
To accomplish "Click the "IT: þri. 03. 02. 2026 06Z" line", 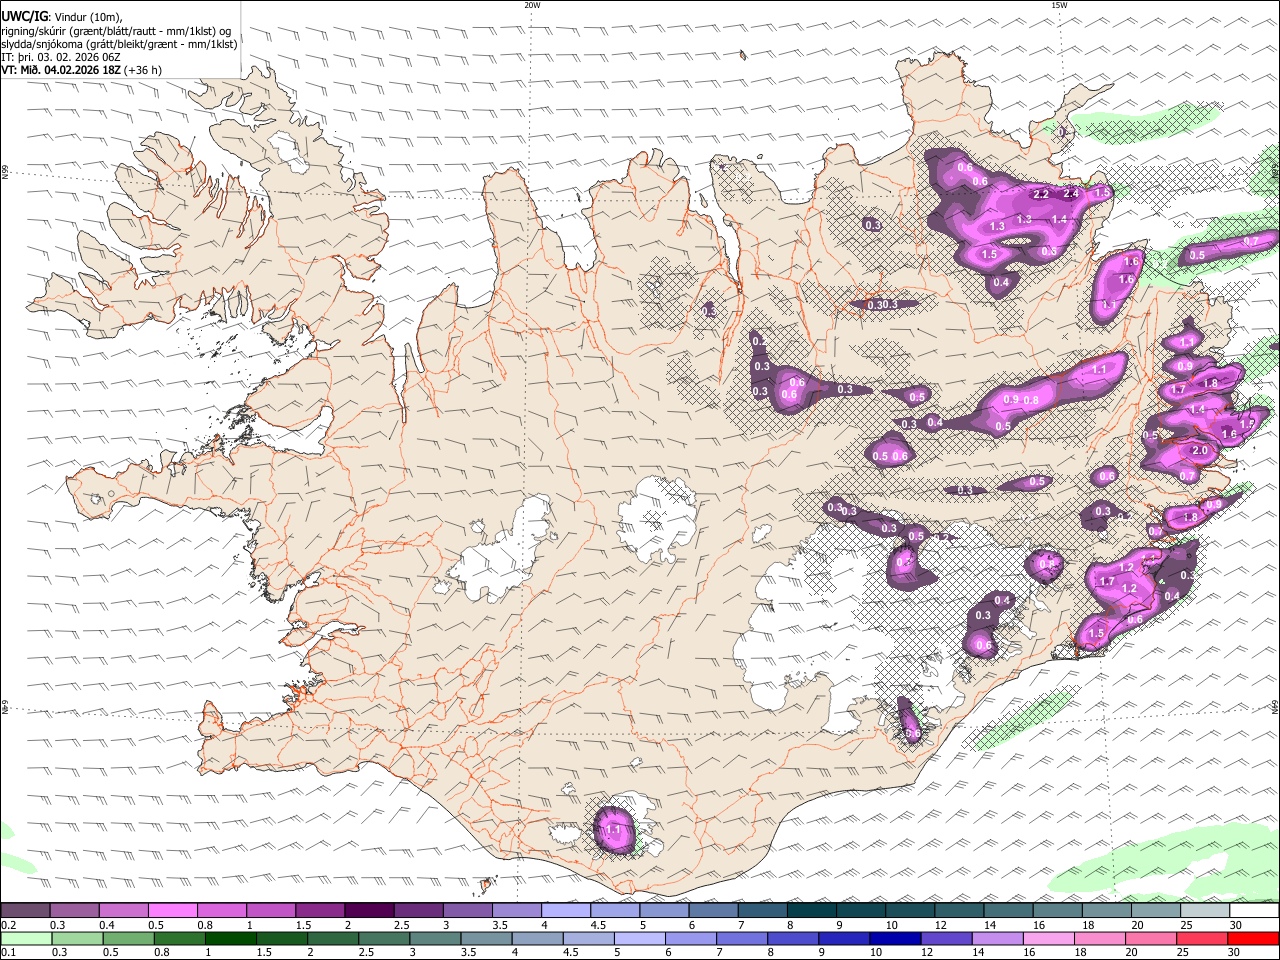I will [61, 57].
